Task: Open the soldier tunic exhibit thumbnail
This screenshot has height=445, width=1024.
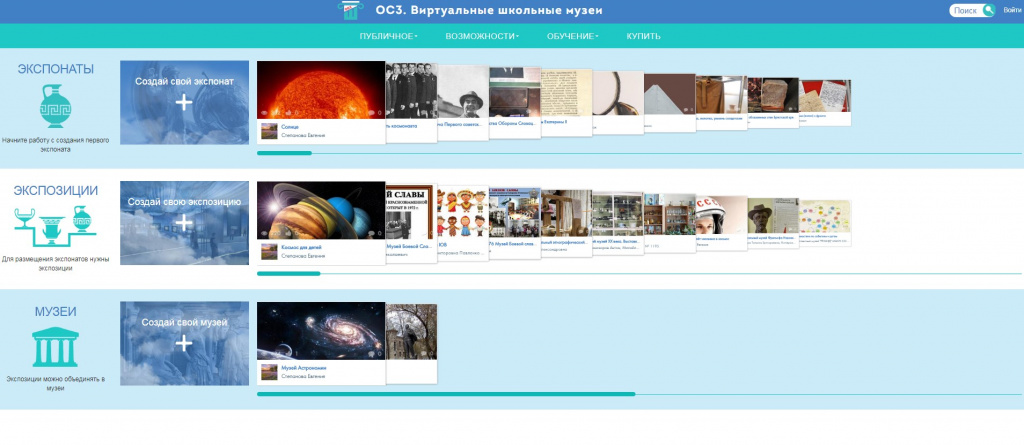Action: [x=721, y=95]
